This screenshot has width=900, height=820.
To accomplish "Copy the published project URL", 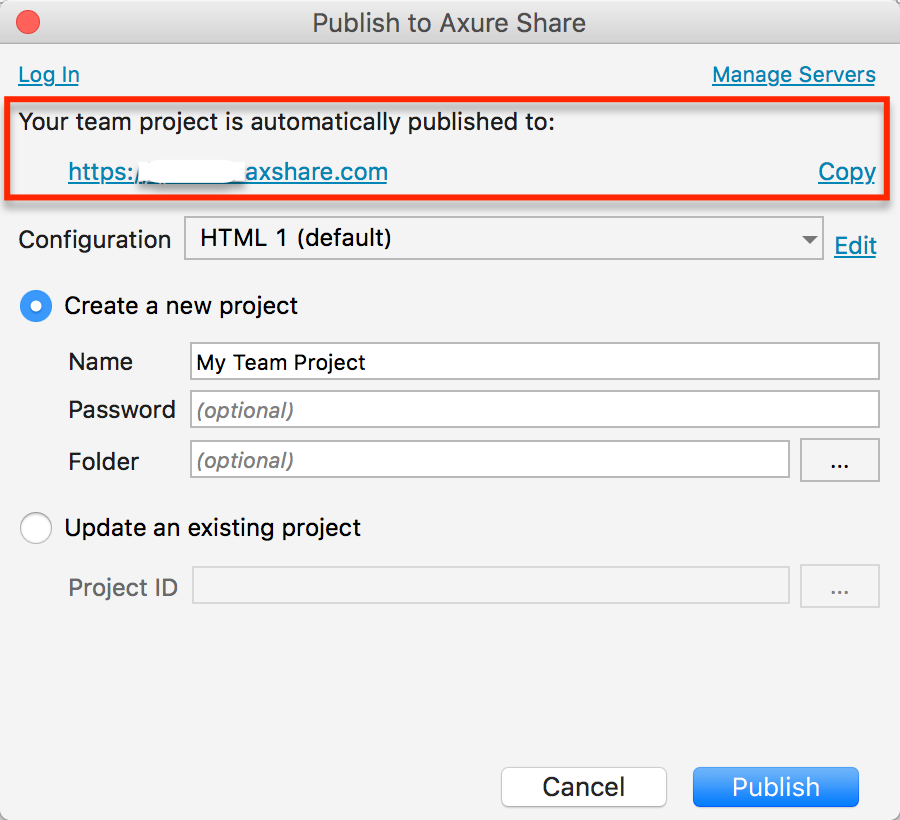I will [x=846, y=172].
